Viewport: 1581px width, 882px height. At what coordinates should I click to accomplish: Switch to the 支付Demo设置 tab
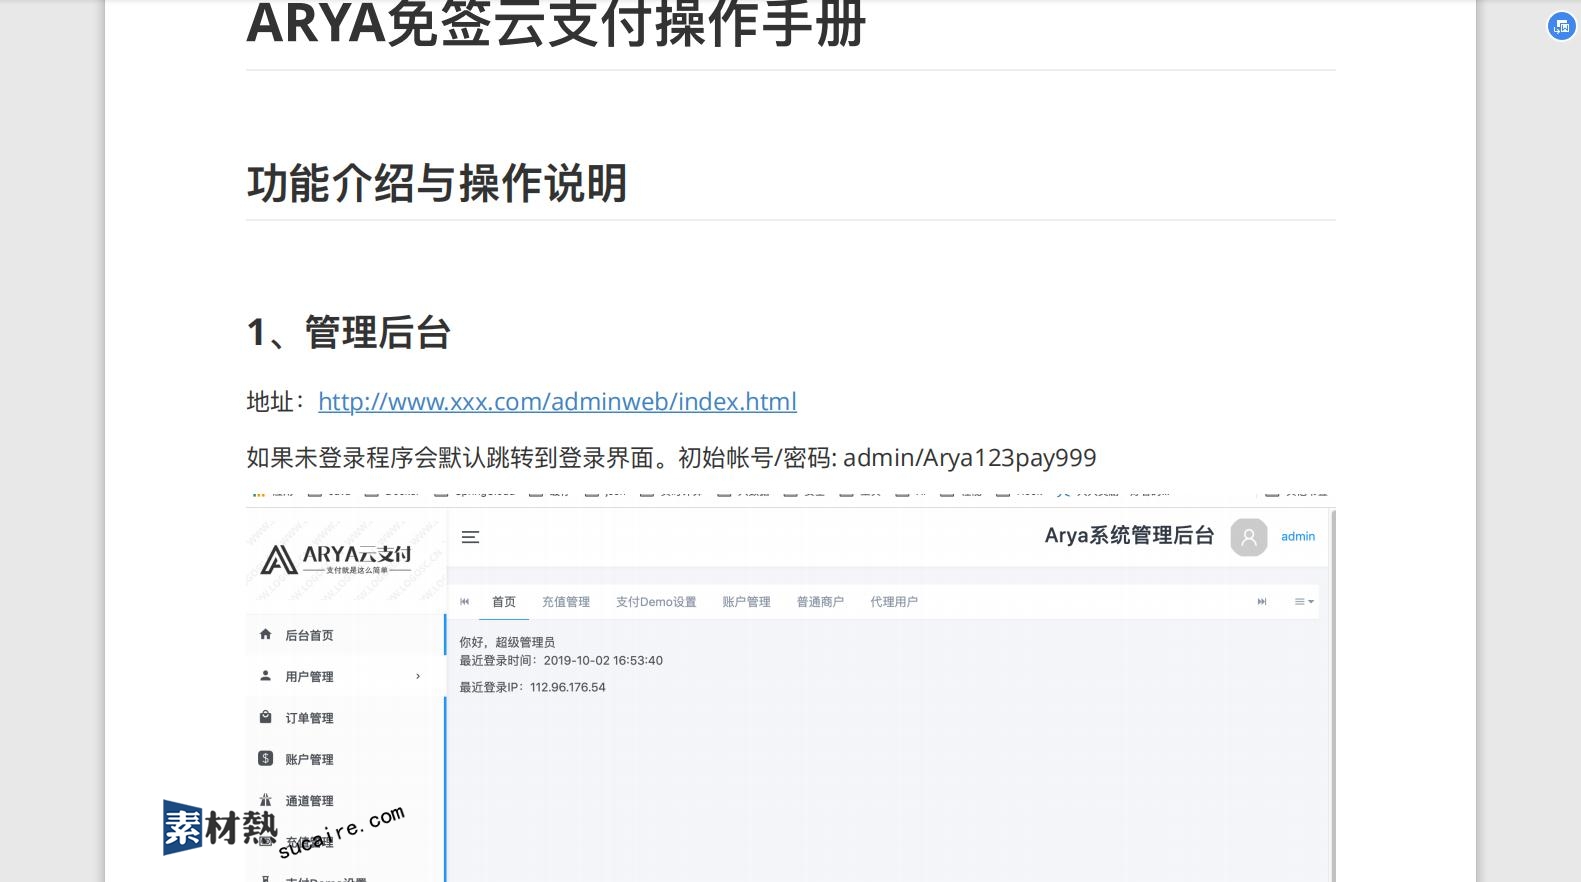coord(656,602)
